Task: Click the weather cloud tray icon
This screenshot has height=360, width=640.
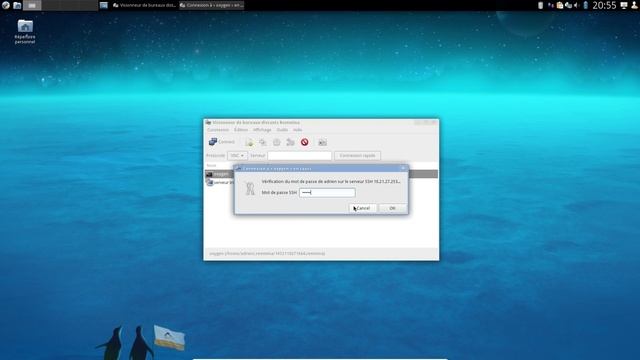Action: point(568,5)
